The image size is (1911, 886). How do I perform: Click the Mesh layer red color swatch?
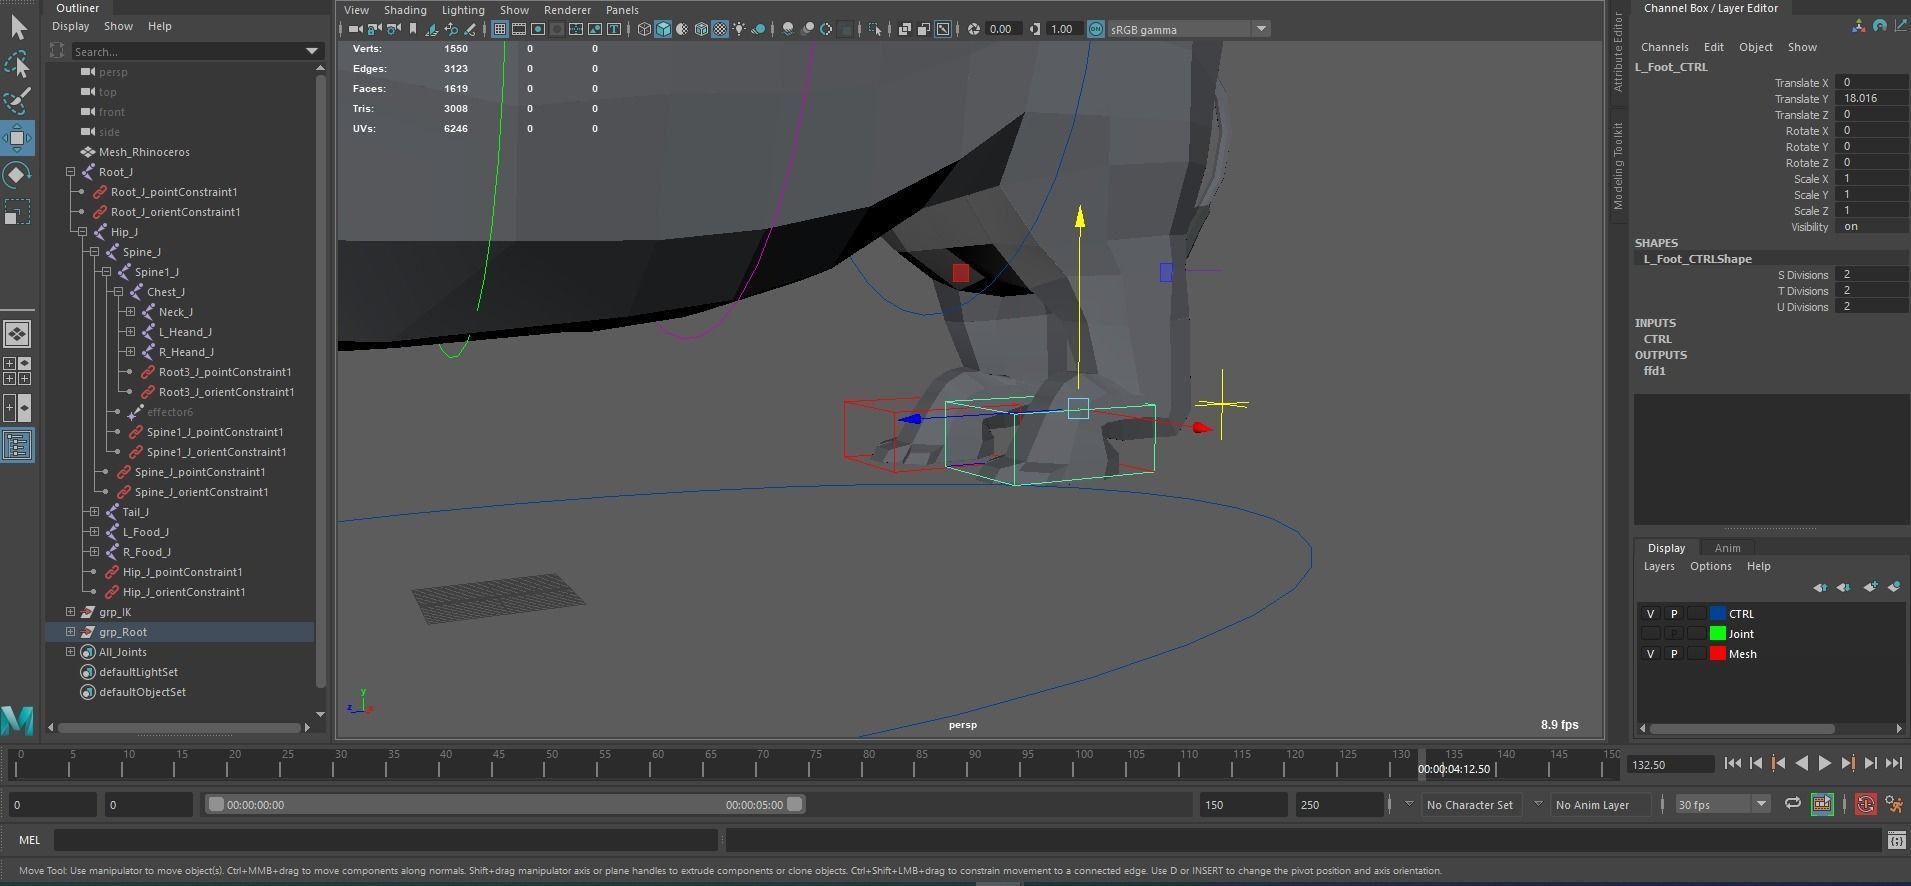[1718, 654]
